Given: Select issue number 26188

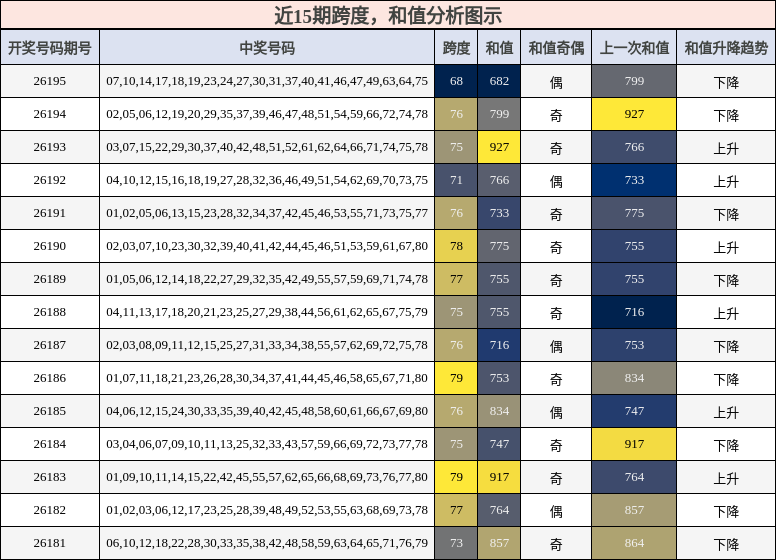Looking at the screenshot, I should 49,312.
